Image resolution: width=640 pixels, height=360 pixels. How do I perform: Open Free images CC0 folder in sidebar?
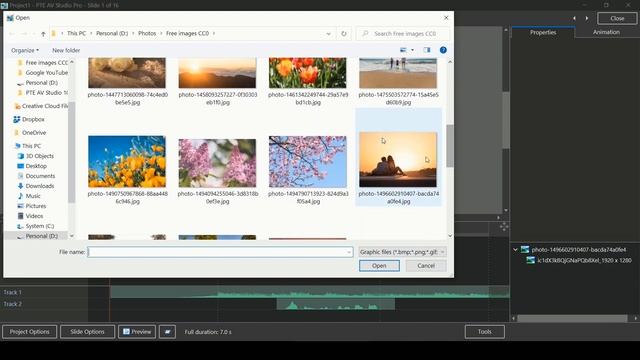[42, 63]
